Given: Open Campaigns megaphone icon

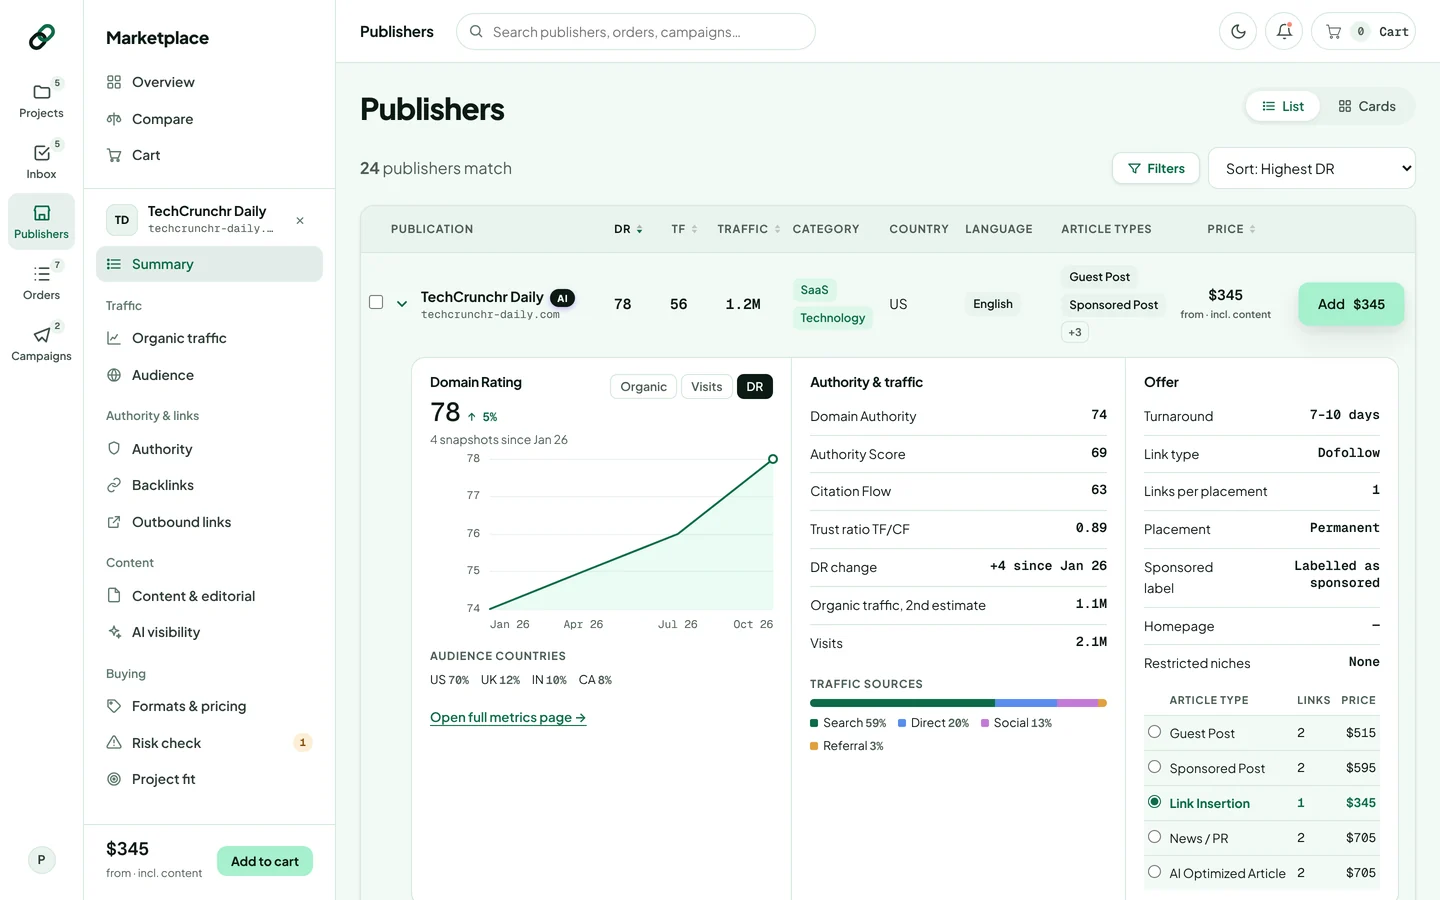Looking at the screenshot, I should coord(41,343).
